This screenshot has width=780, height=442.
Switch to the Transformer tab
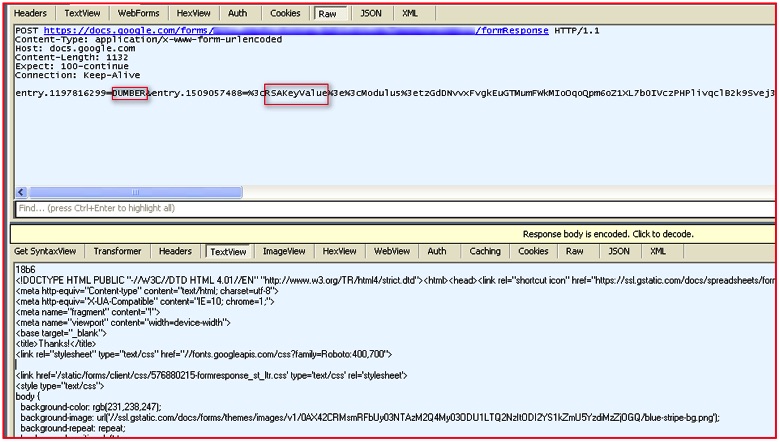point(117,251)
